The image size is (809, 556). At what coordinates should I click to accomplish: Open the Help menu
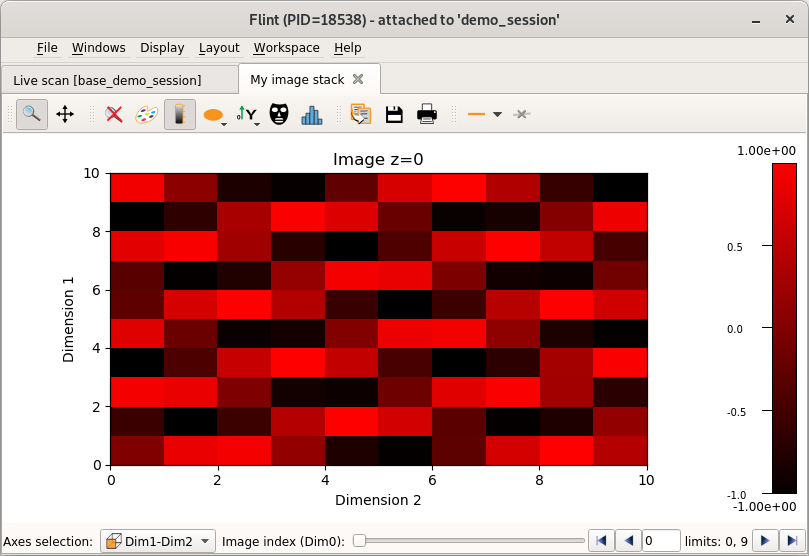347,48
